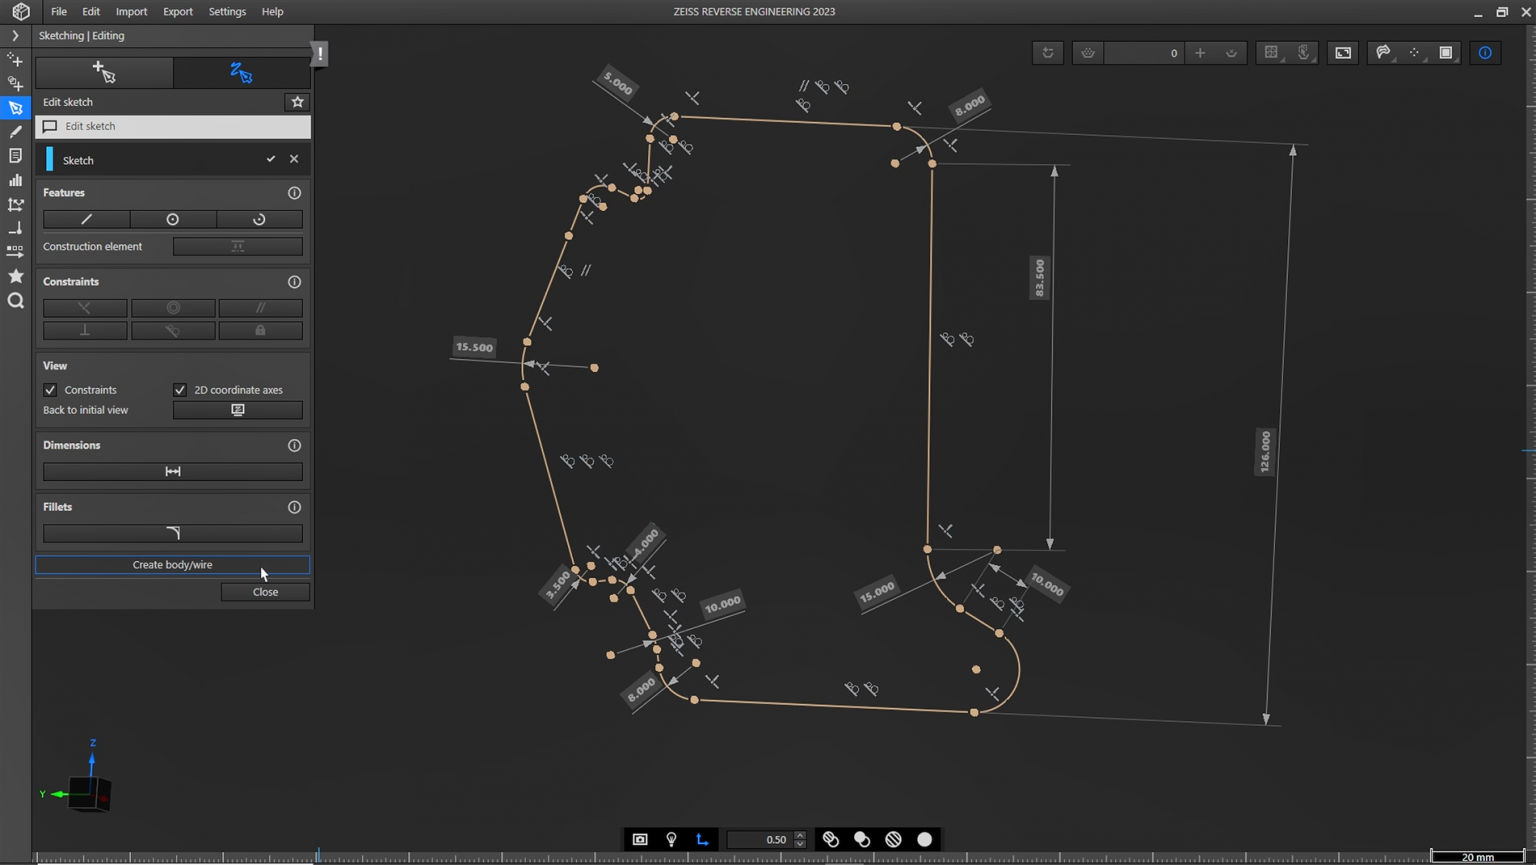
Task: Click the Create body/wire button
Action: point(172,564)
